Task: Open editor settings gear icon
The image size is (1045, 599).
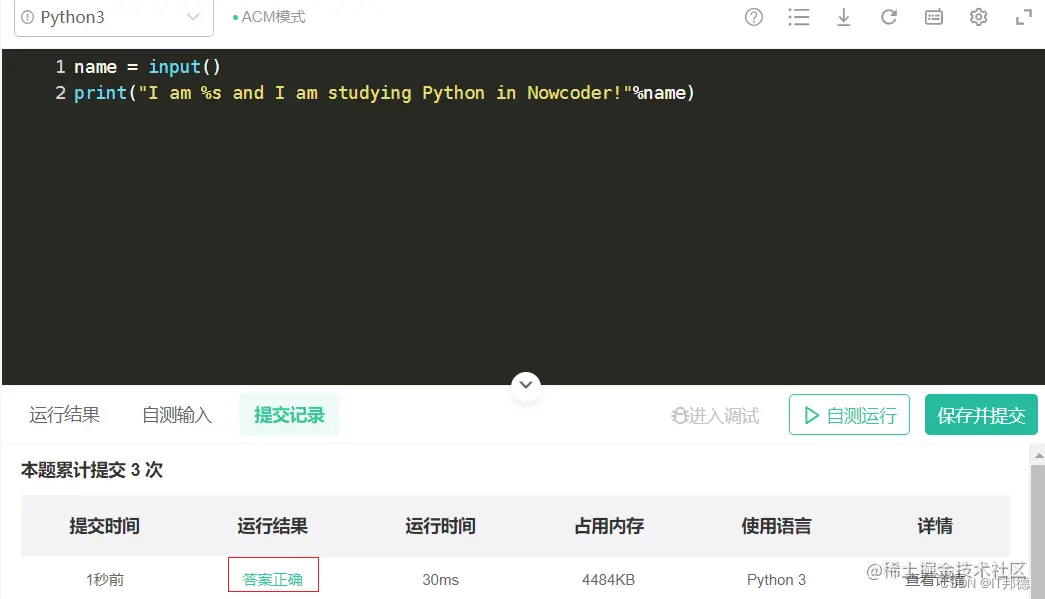Action: [x=978, y=17]
